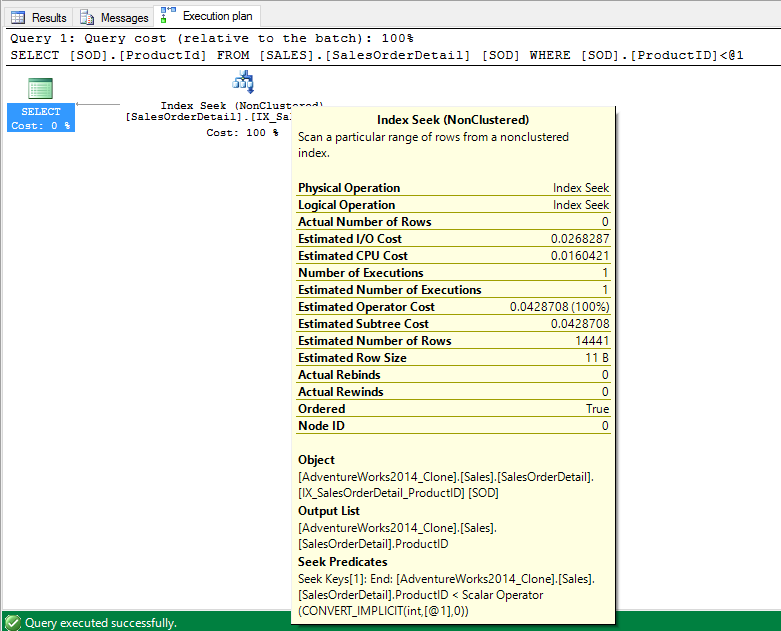Click the 'Query executed successfully.' status message
Image resolution: width=781 pixels, height=631 pixels.
pos(101,623)
